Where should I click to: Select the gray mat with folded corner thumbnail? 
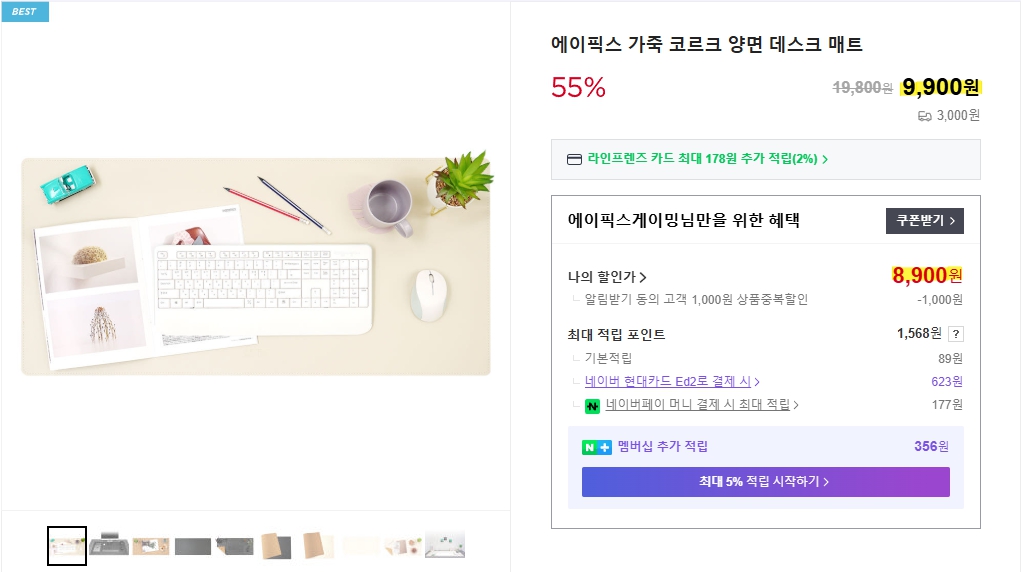235,545
